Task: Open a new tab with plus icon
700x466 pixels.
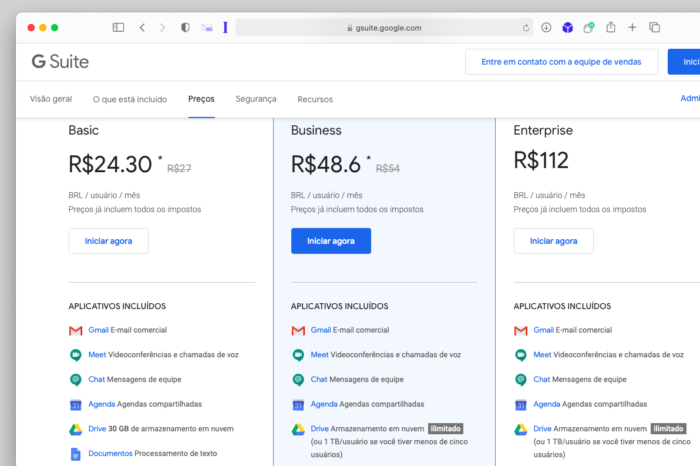Action: tap(632, 28)
